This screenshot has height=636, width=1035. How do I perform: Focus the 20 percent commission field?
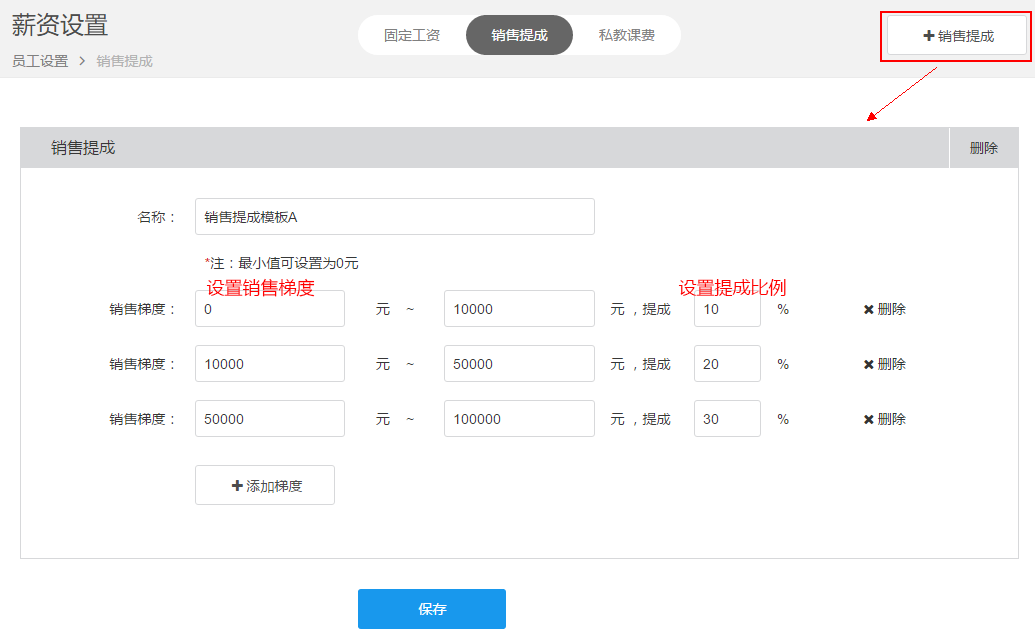[x=727, y=364]
